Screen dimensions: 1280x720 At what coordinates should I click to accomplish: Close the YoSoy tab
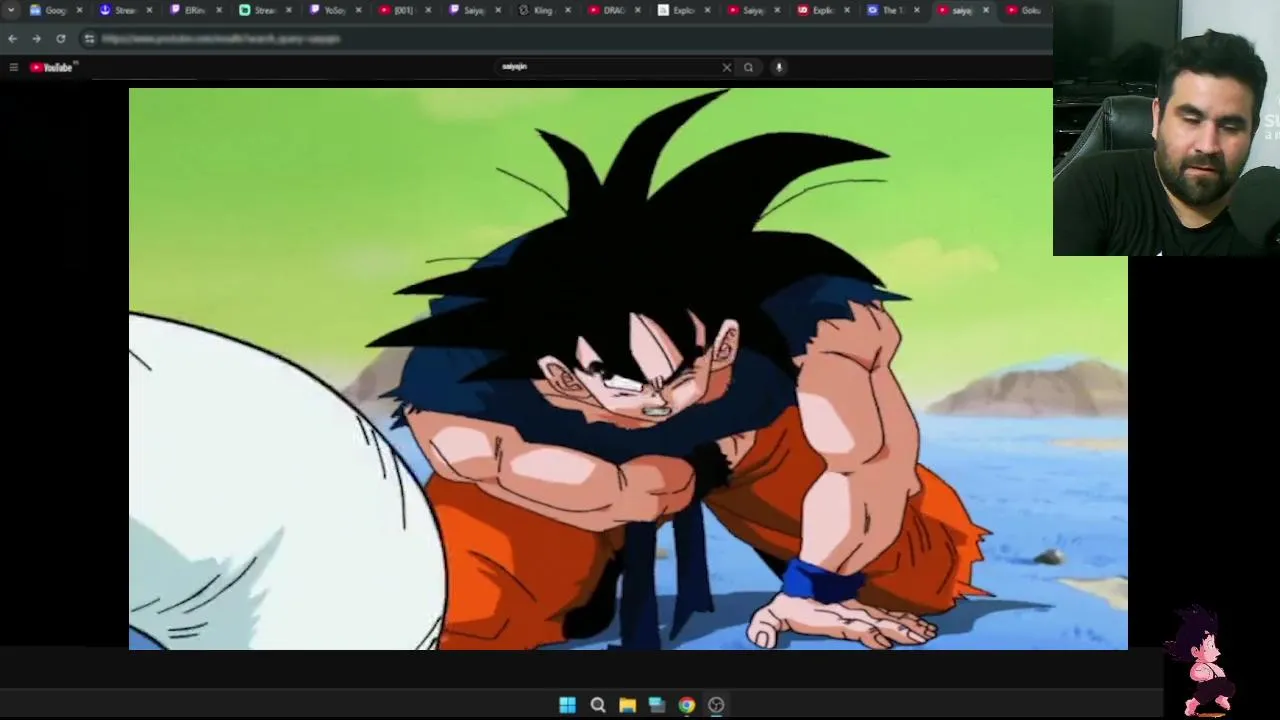pyautogui.click(x=358, y=10)
